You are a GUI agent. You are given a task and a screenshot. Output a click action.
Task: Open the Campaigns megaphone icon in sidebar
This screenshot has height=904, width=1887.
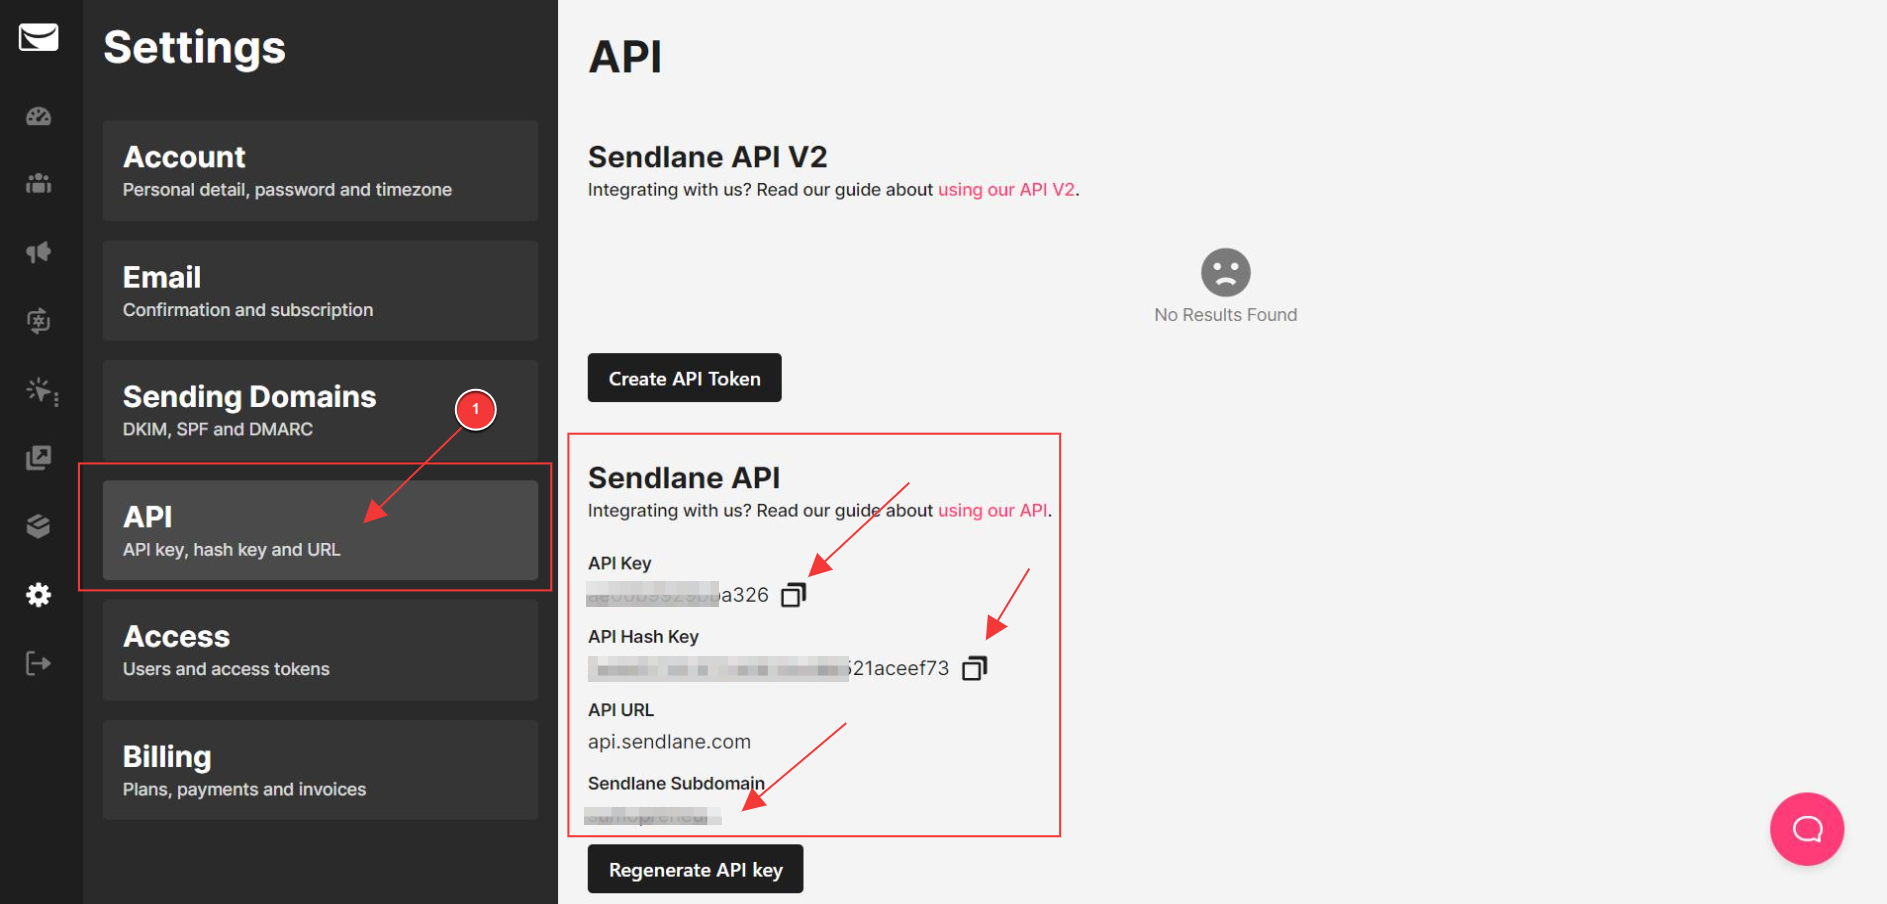point(38,252)
